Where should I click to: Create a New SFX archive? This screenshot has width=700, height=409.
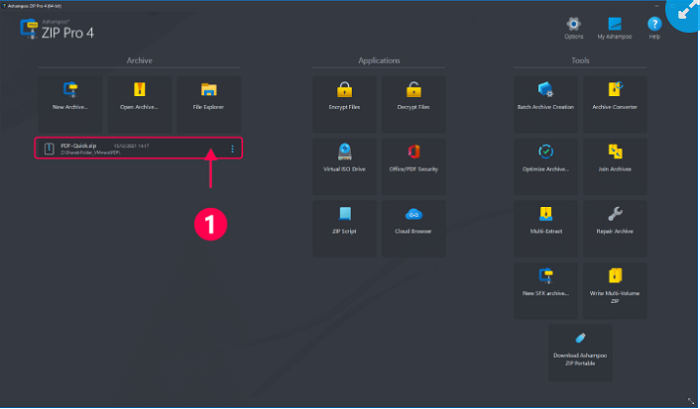coord(546,290)
